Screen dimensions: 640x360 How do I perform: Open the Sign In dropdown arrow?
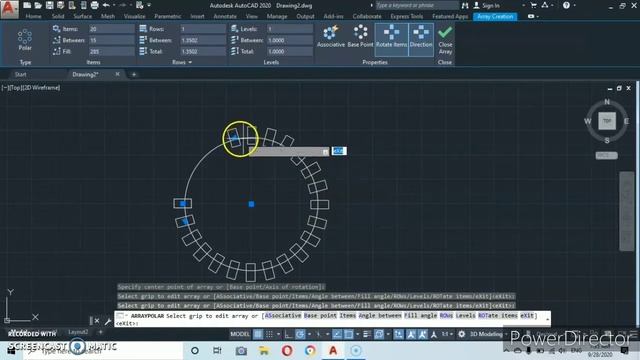click(x=523, y=5)
